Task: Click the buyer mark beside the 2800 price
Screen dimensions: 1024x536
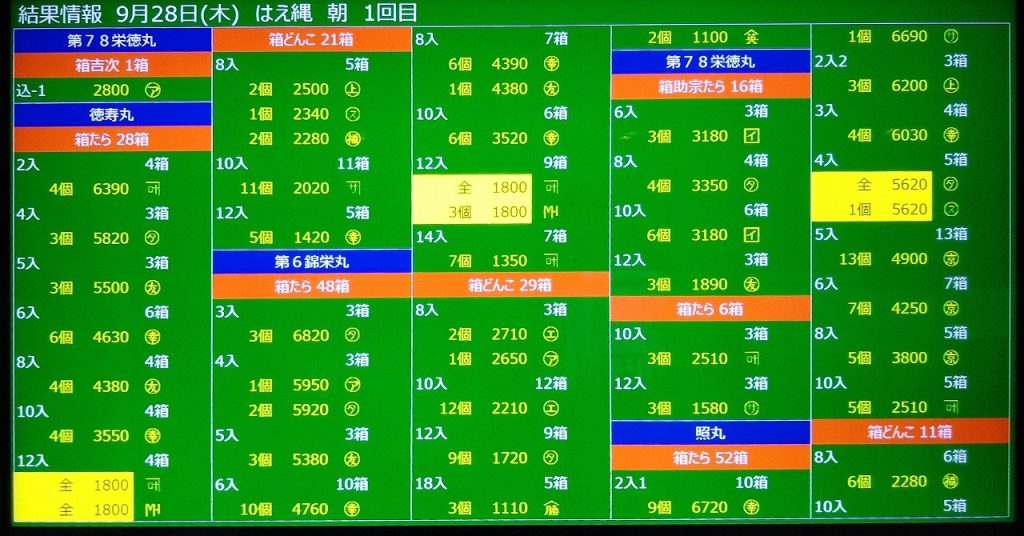Action: tap(153, 90)
